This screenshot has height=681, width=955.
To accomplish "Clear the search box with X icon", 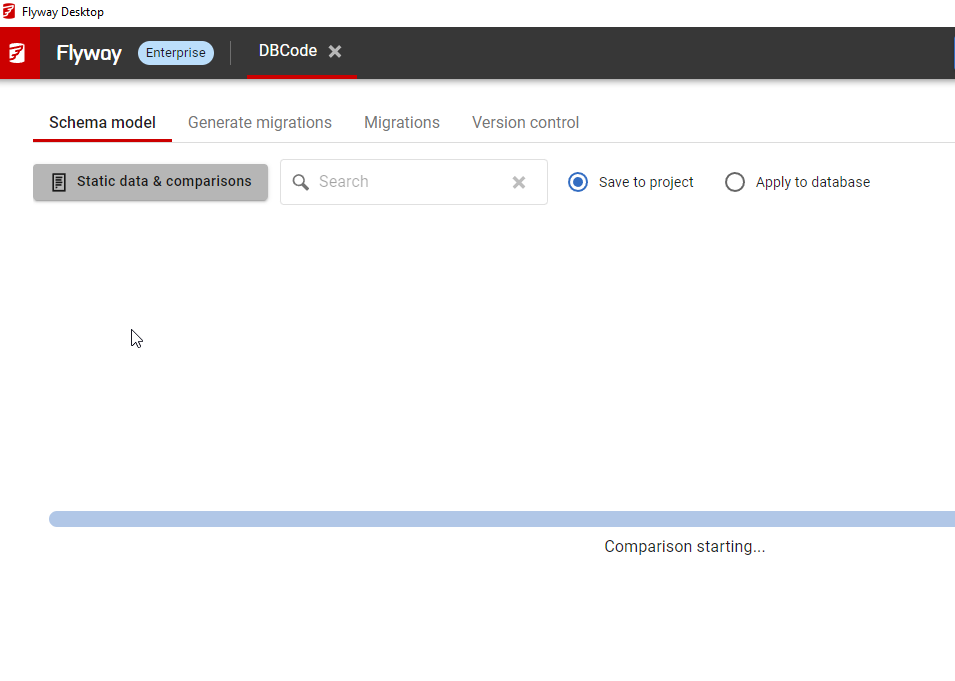I will point(519,182).
